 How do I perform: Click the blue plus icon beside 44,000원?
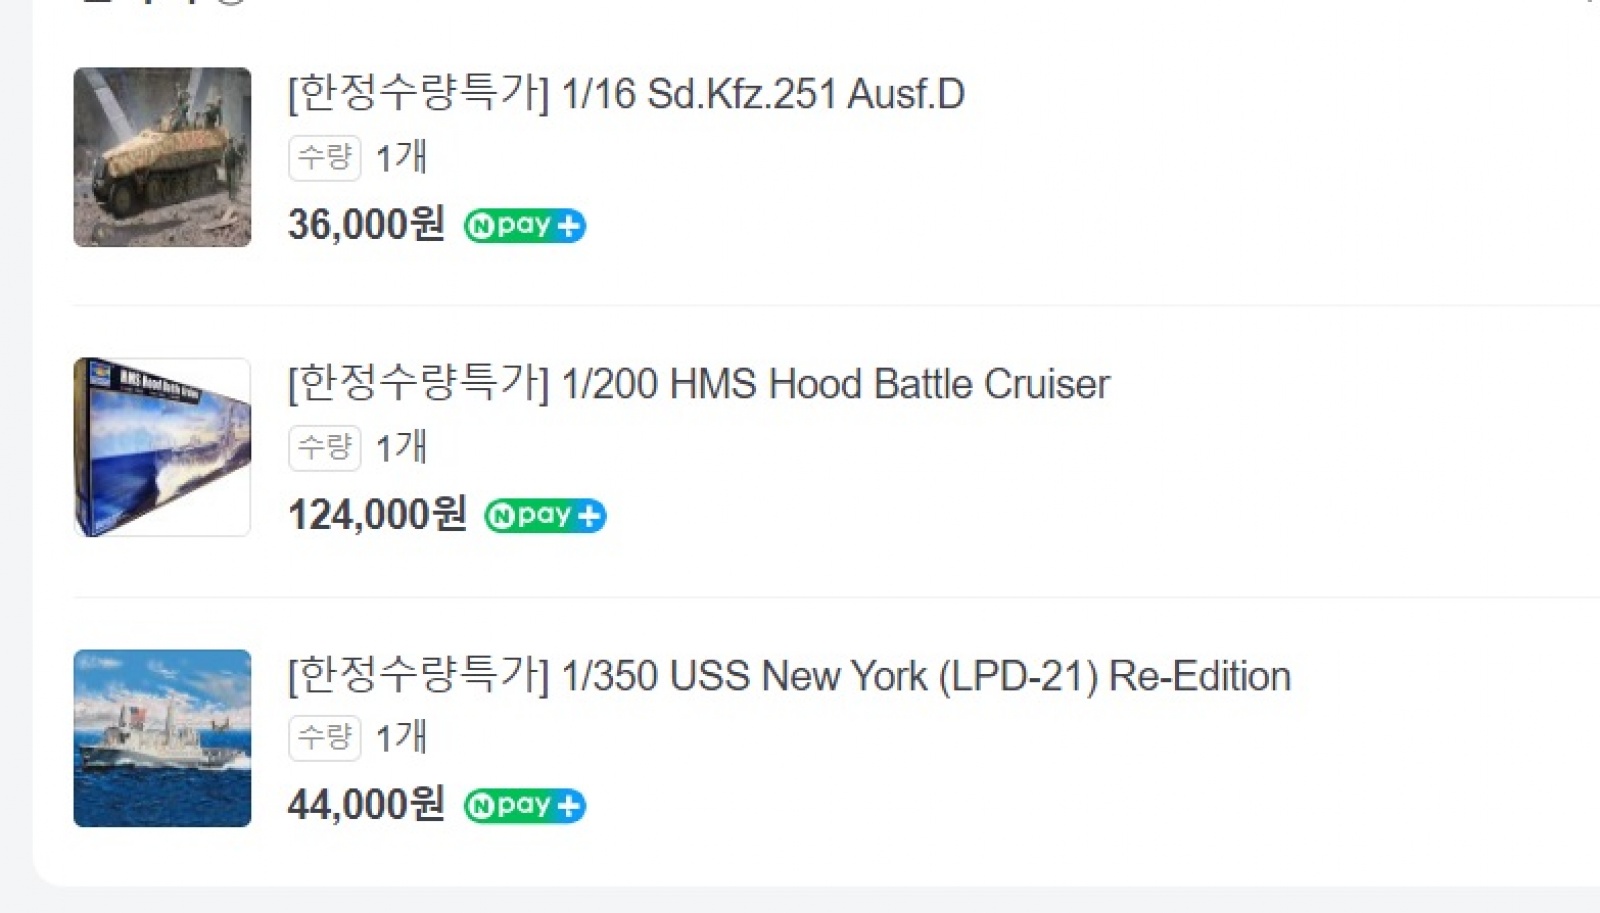point(569,806)
